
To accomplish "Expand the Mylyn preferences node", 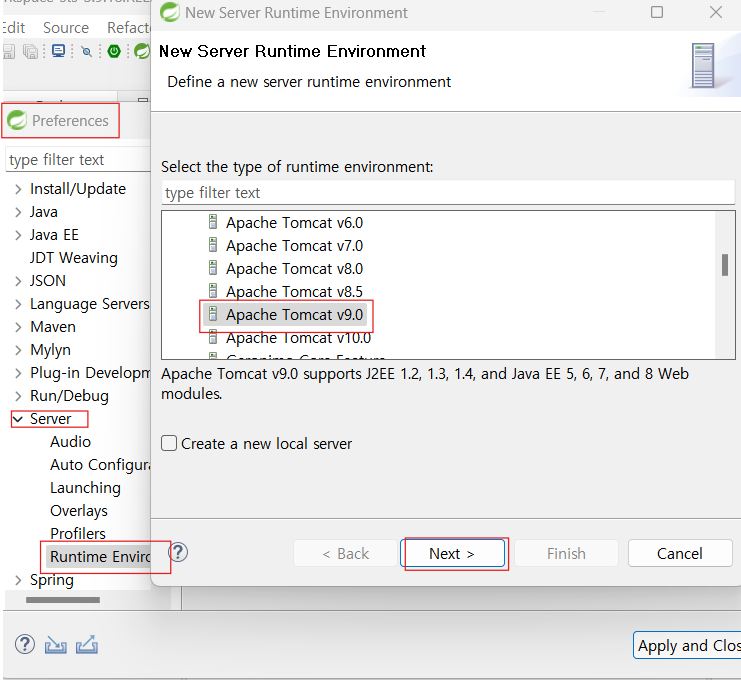I will click(x=18, y=350).
